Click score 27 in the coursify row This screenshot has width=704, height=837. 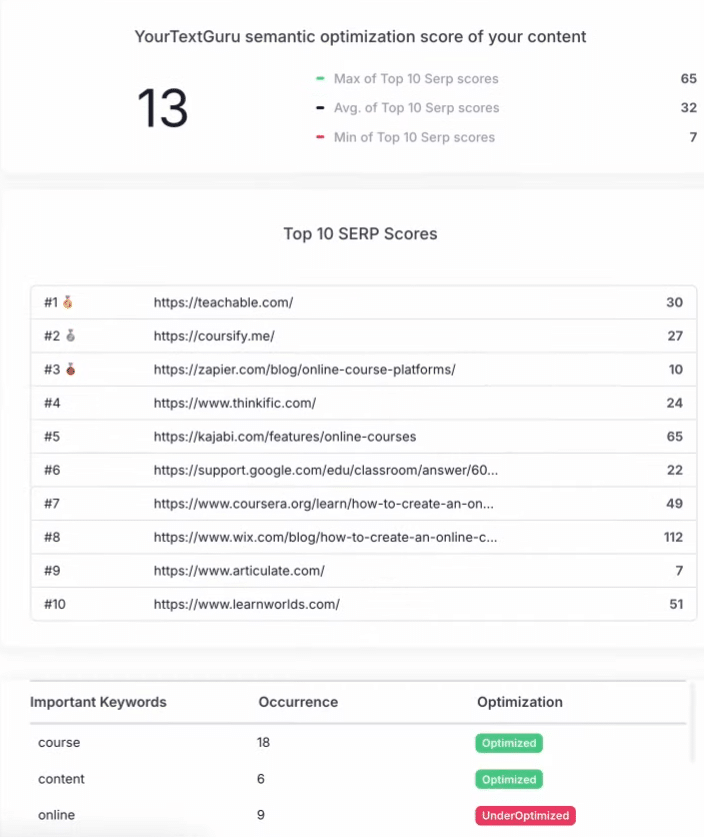[675, 336]
